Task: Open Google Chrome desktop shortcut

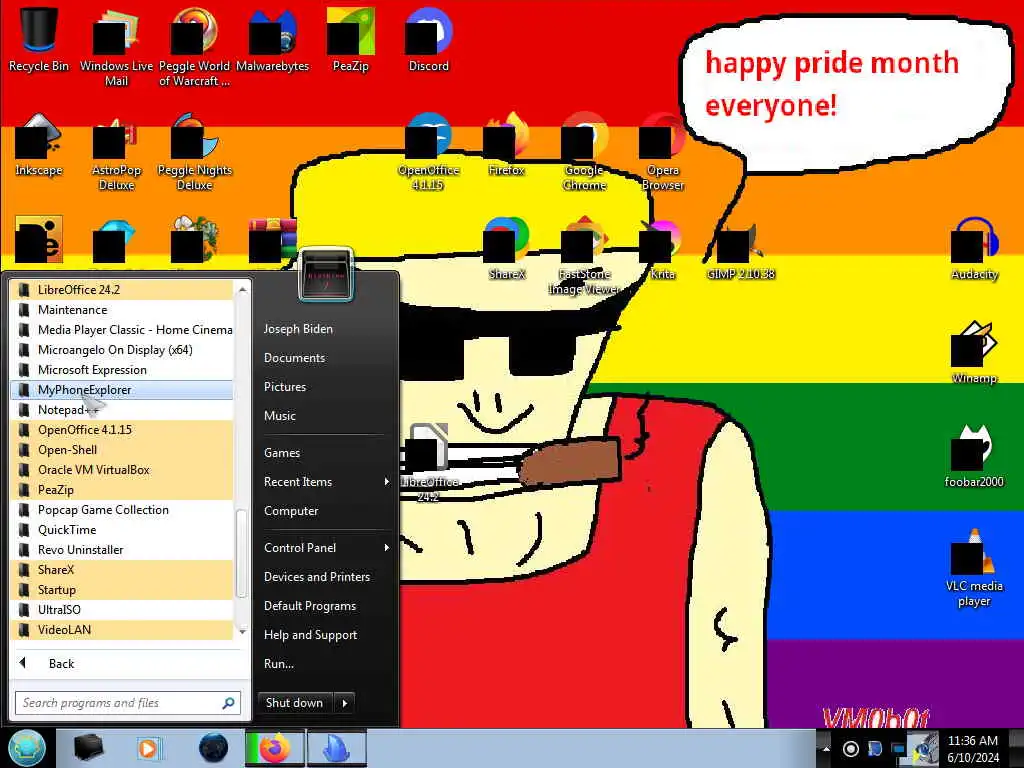Action: pyautogui.click(x=584, y=152)
